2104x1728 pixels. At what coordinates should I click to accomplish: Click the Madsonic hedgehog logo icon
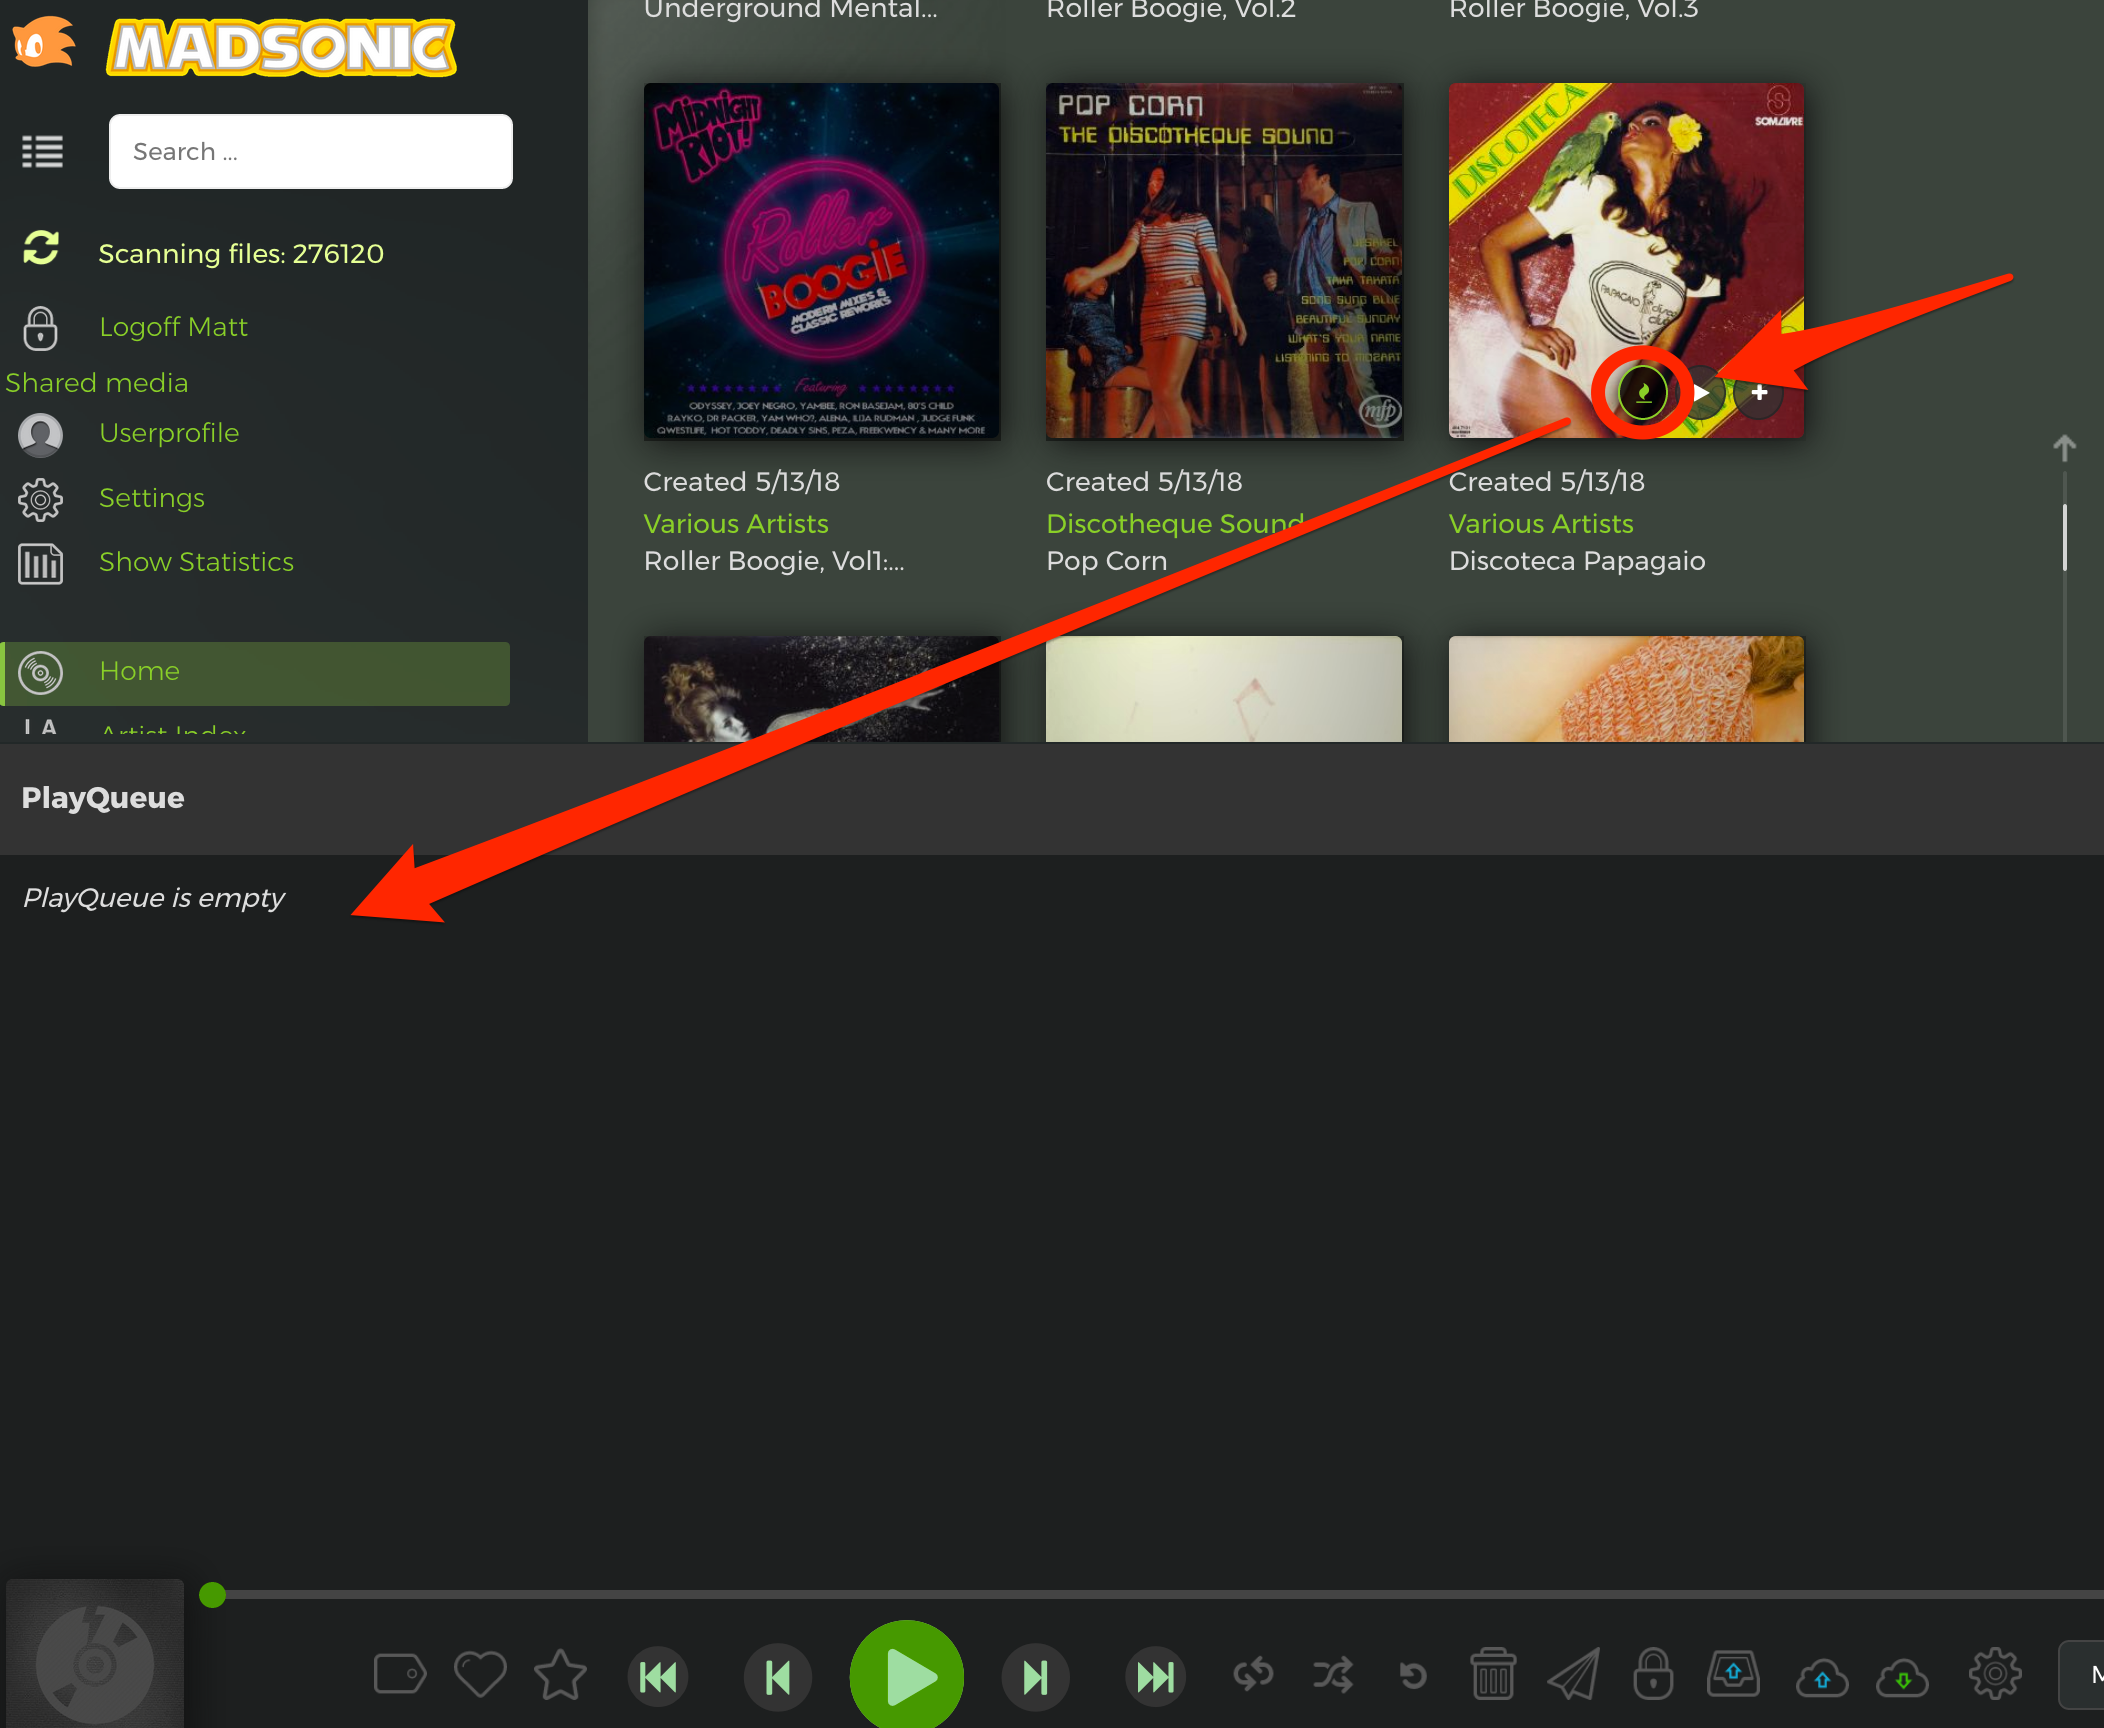(x=43, y=44)
